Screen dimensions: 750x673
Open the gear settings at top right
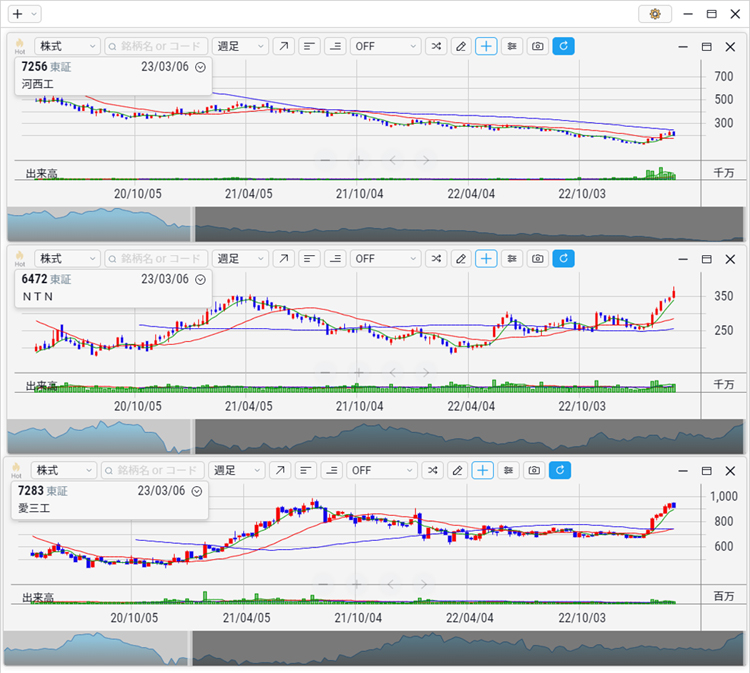(x=655, y=14)
